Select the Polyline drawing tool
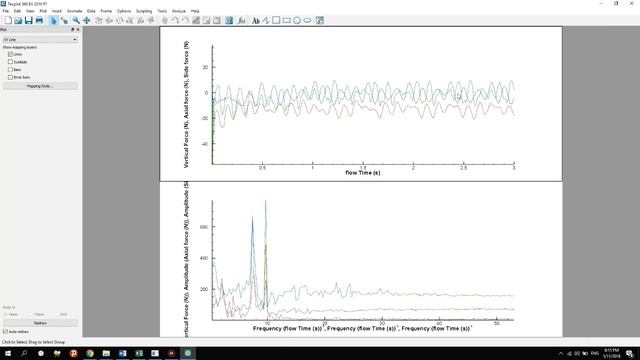The image size is (640, 360). [266, 20]
